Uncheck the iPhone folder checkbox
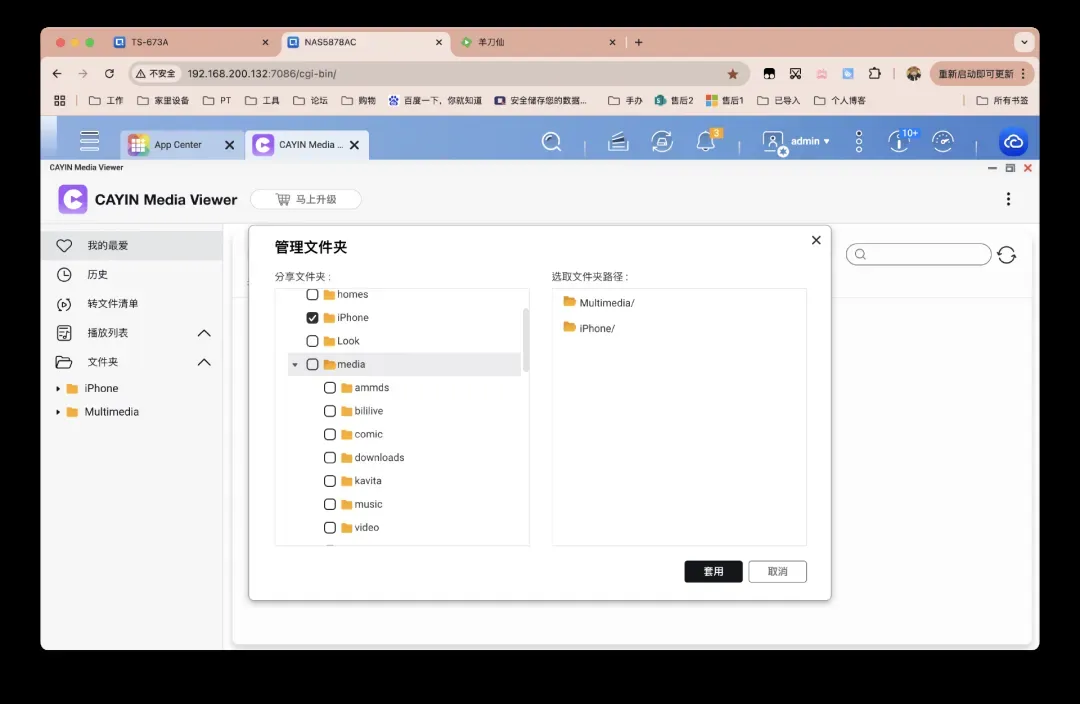This screenshot has height=704, width=1080. pyautogui.click(x=312, y=318)
